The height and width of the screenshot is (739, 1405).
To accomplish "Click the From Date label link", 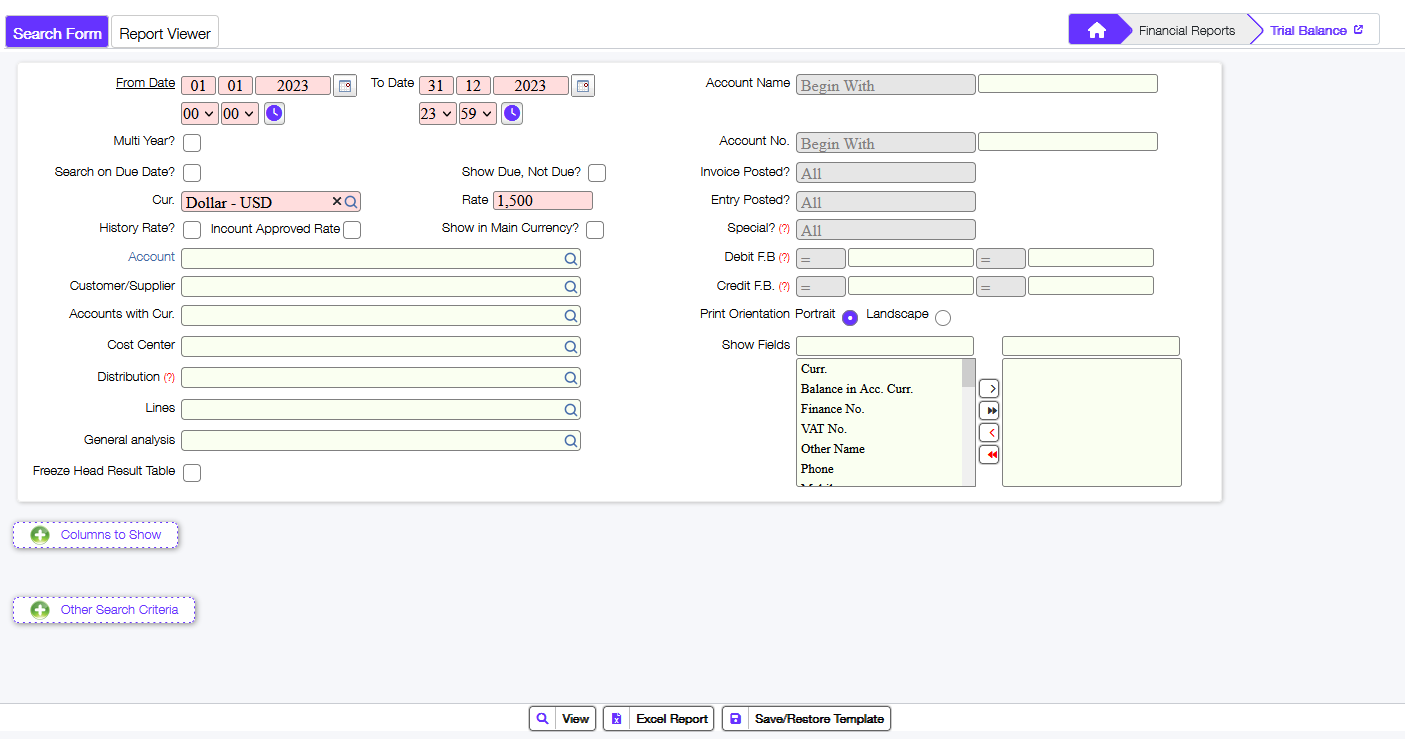I will click(x=145, y=83).
